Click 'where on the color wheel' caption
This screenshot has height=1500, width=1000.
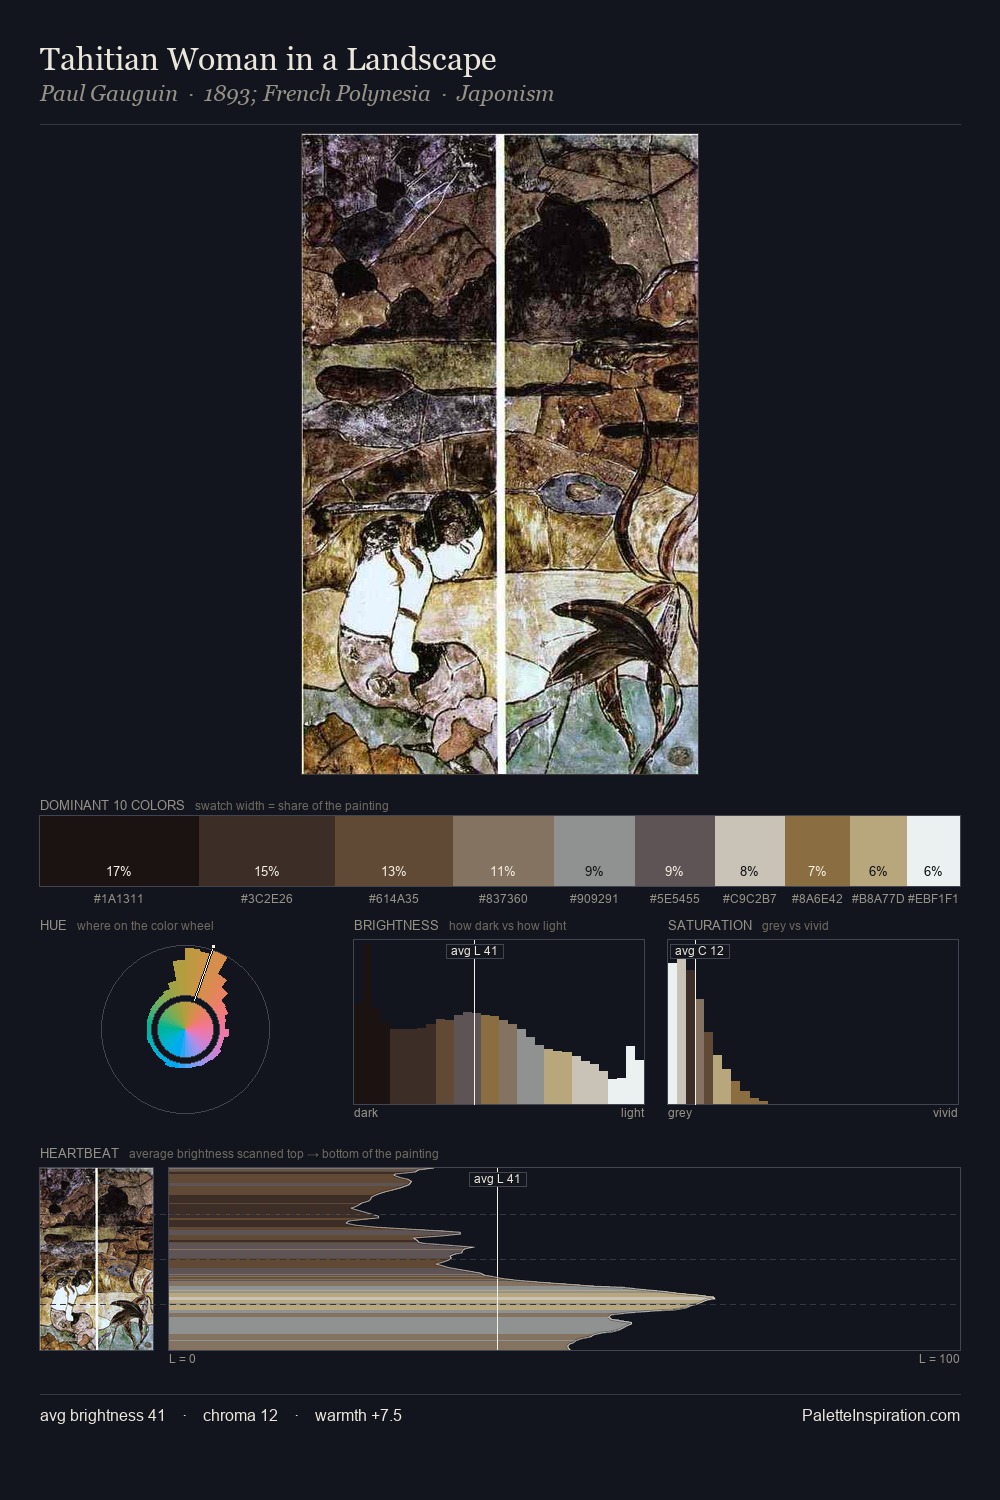[145, 926]
